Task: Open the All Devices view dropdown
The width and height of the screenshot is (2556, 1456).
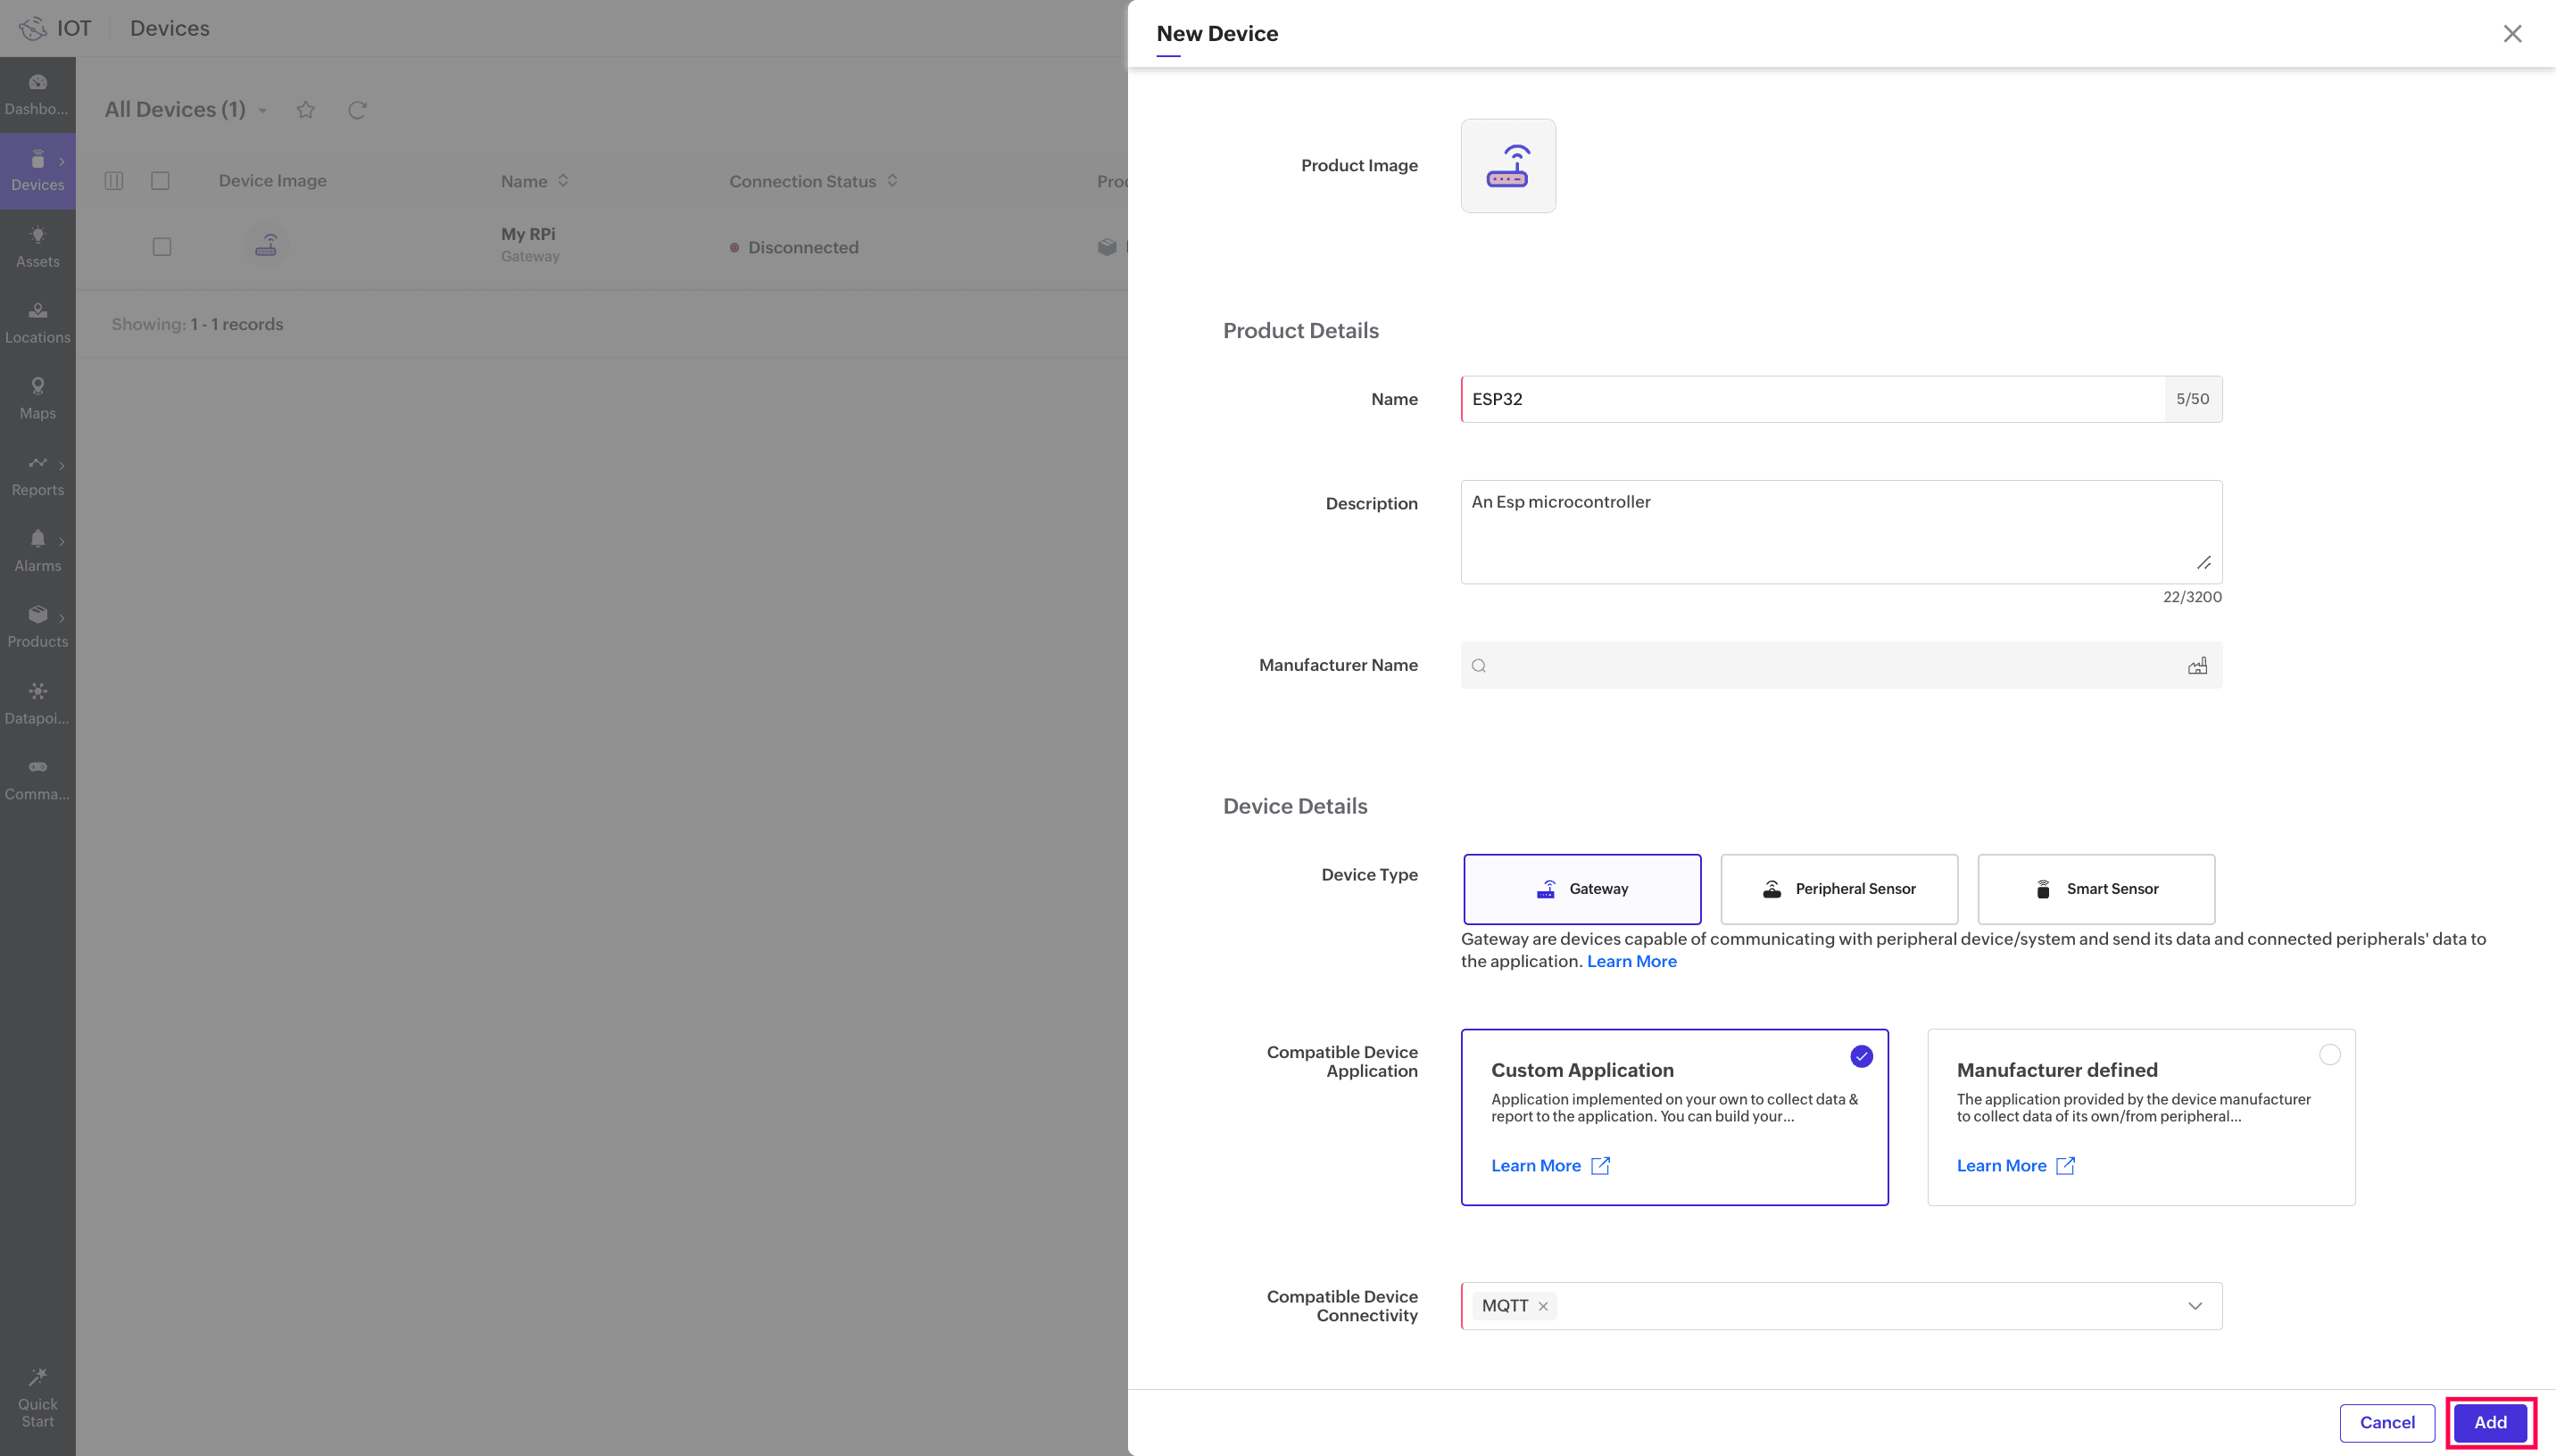Action: point(263,111)
